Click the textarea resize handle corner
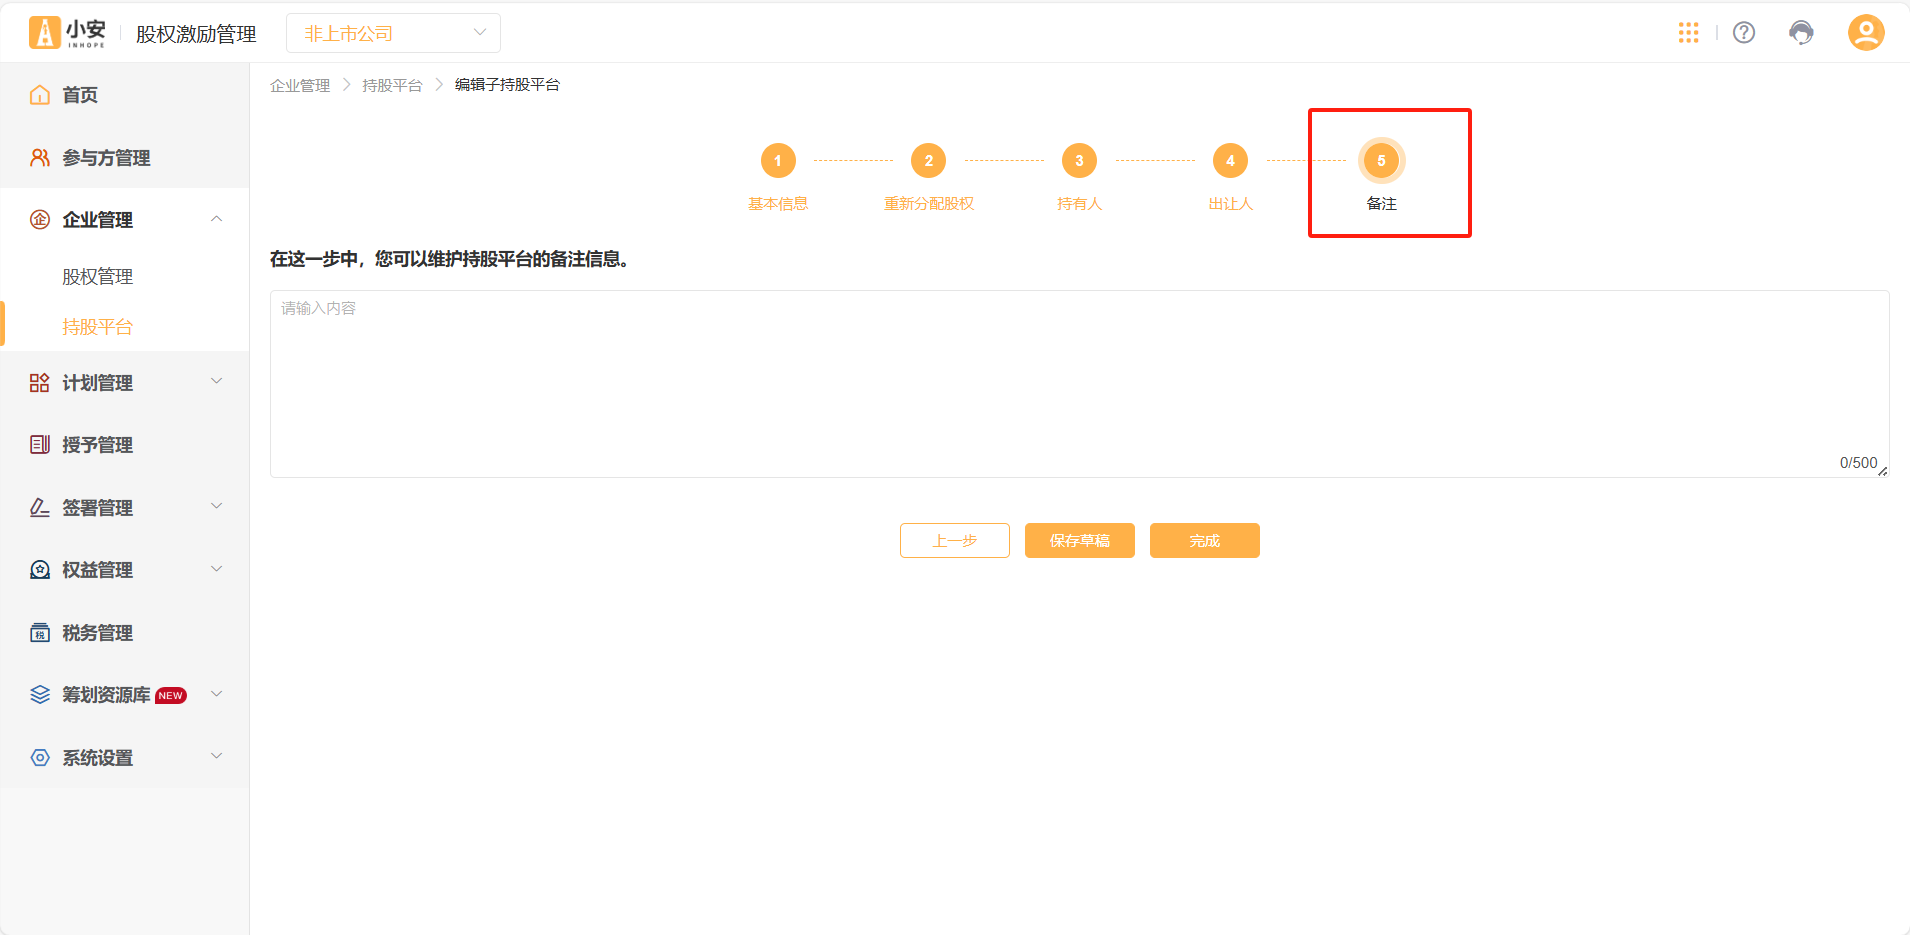This screenshot has height=935, width=1910. pyautogui.click(x=1883, y=471)
